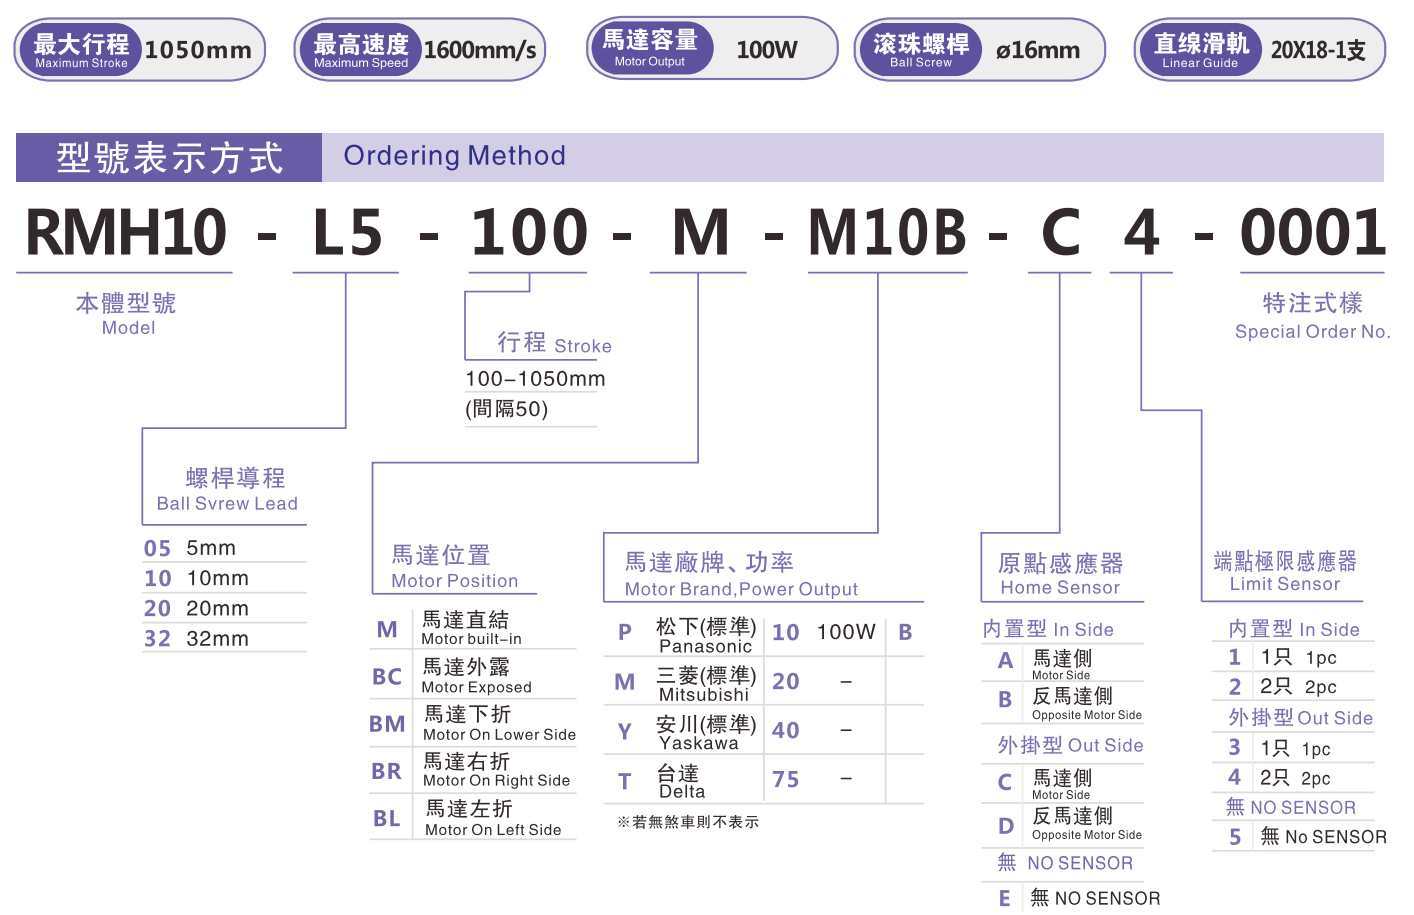Select the D Opposite Motor Side row
Screen dimensions: 1414x915
pos(1063,823)
